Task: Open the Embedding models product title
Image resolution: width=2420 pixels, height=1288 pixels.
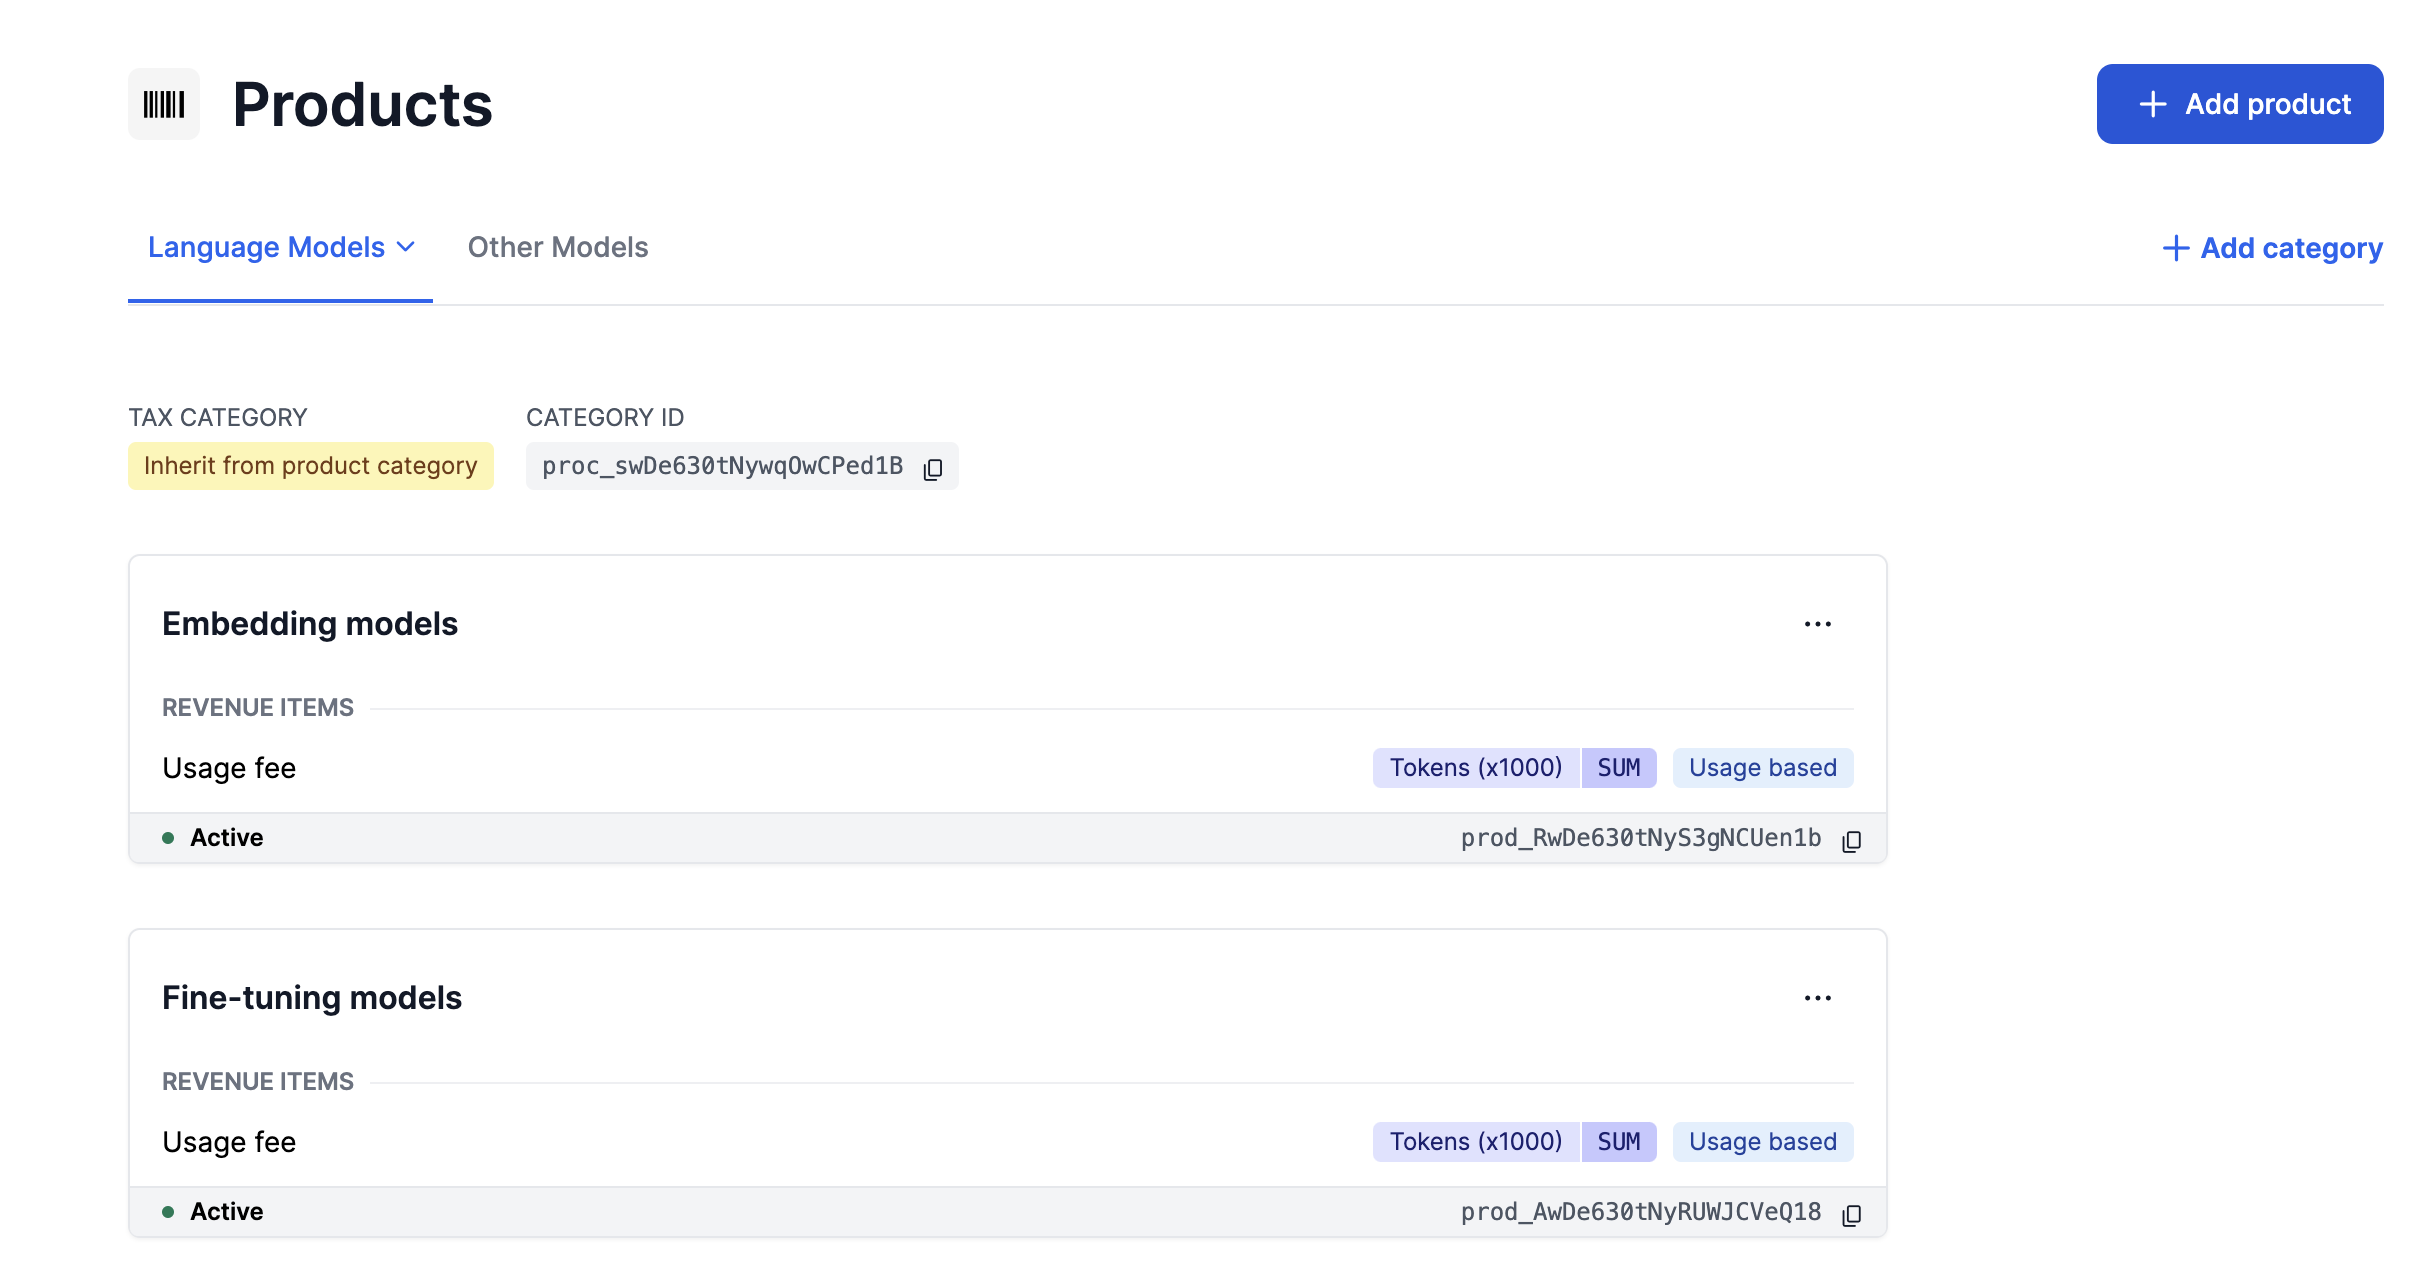Action: click(309, 624)
